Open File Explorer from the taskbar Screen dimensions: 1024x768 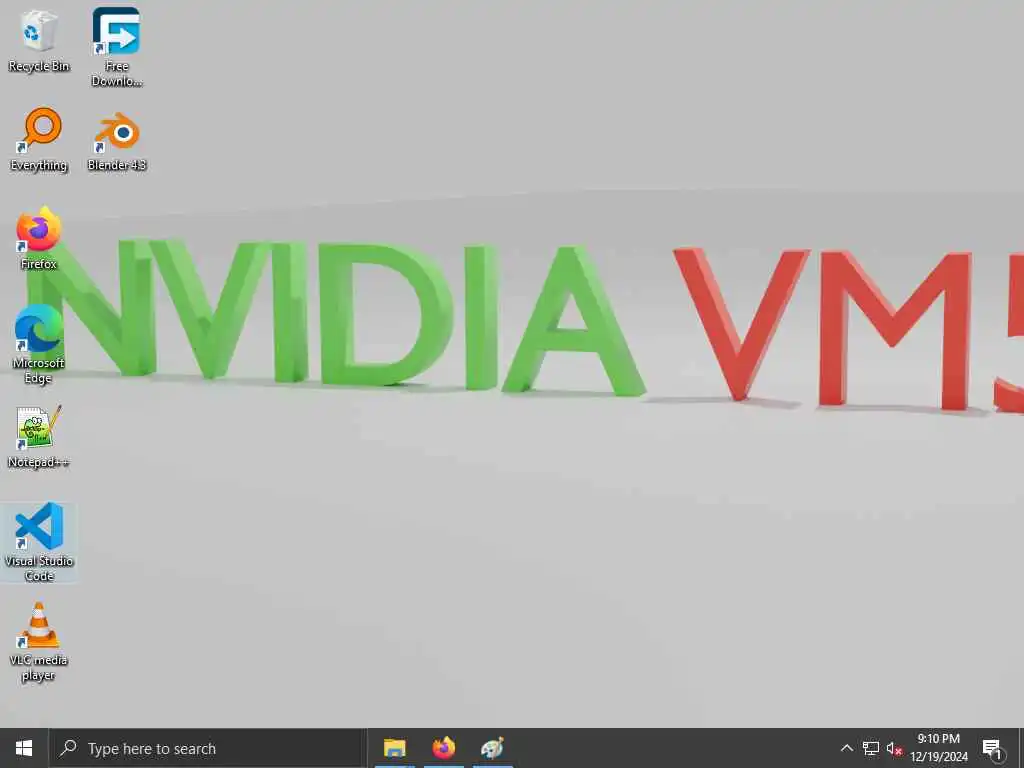pos(394,748)
